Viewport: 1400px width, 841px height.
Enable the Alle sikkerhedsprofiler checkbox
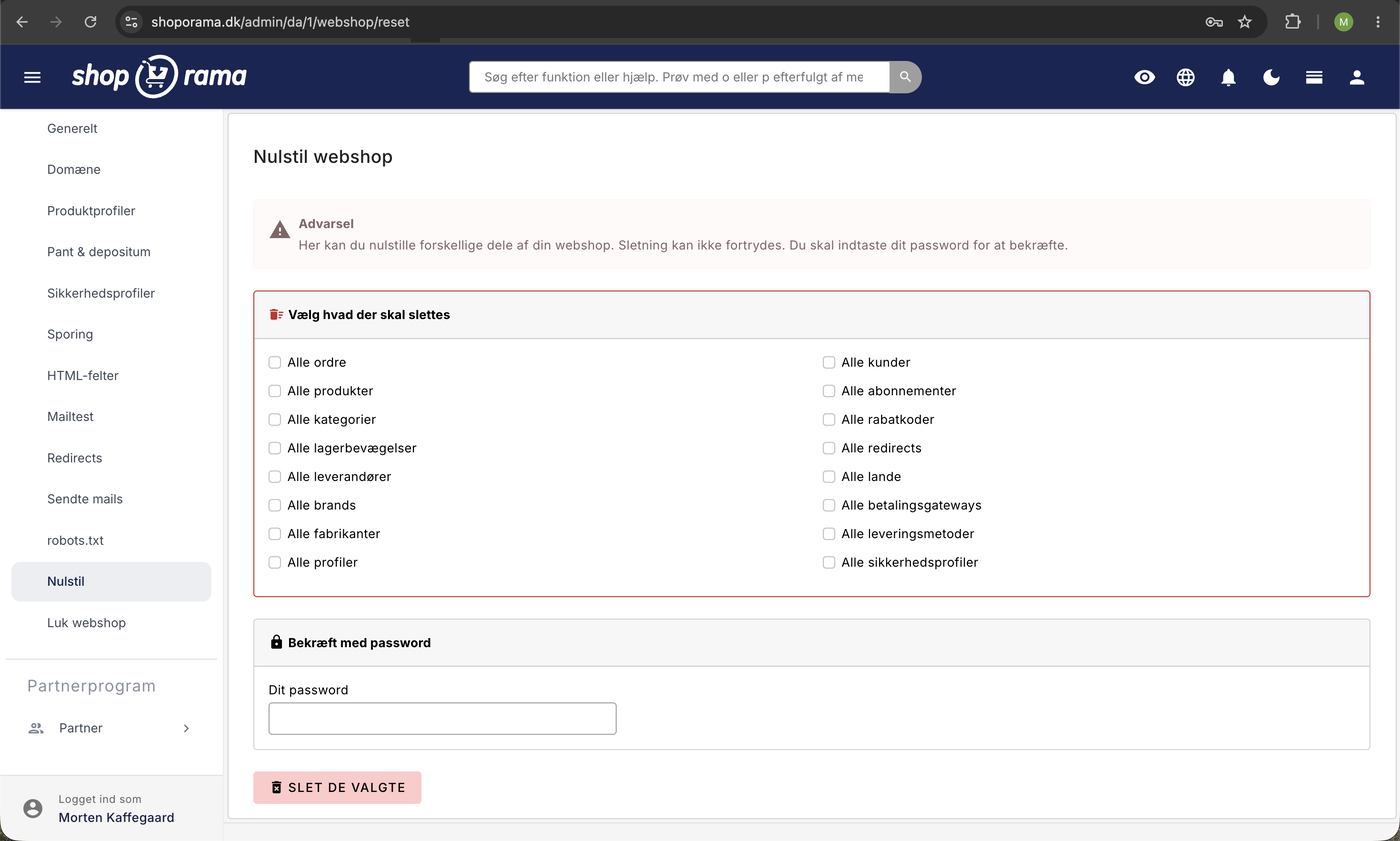coord(829,562)
